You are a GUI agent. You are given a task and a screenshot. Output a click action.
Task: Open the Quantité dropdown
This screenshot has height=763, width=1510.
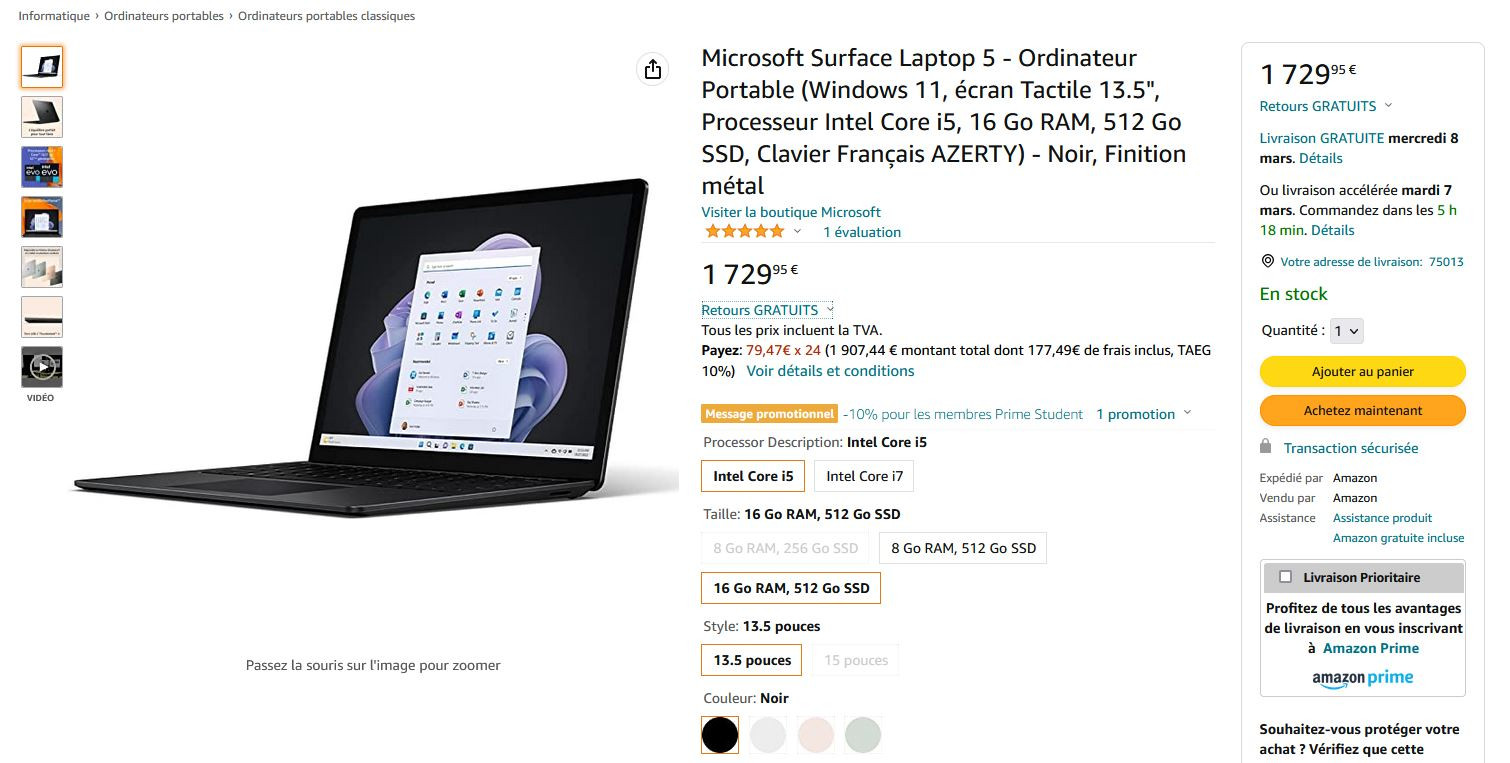point(1347,331)
